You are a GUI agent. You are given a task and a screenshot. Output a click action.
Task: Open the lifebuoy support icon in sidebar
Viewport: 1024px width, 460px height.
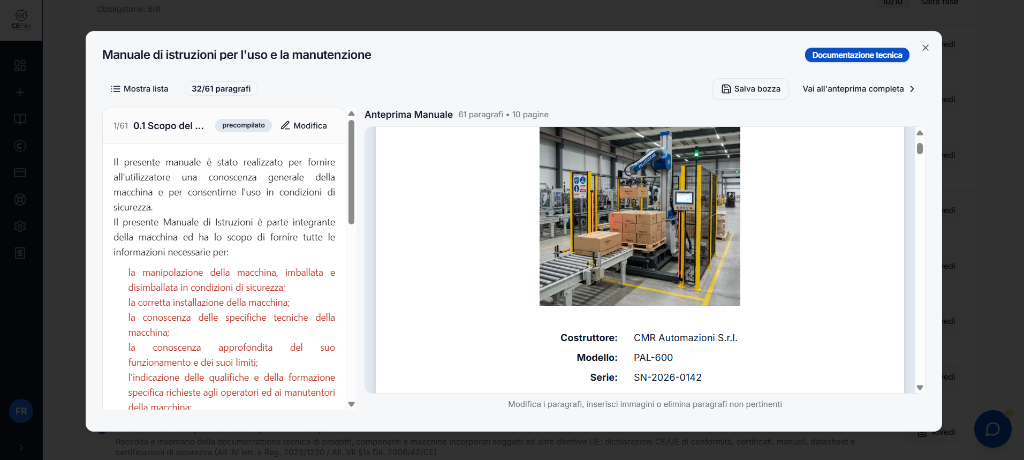20,199
